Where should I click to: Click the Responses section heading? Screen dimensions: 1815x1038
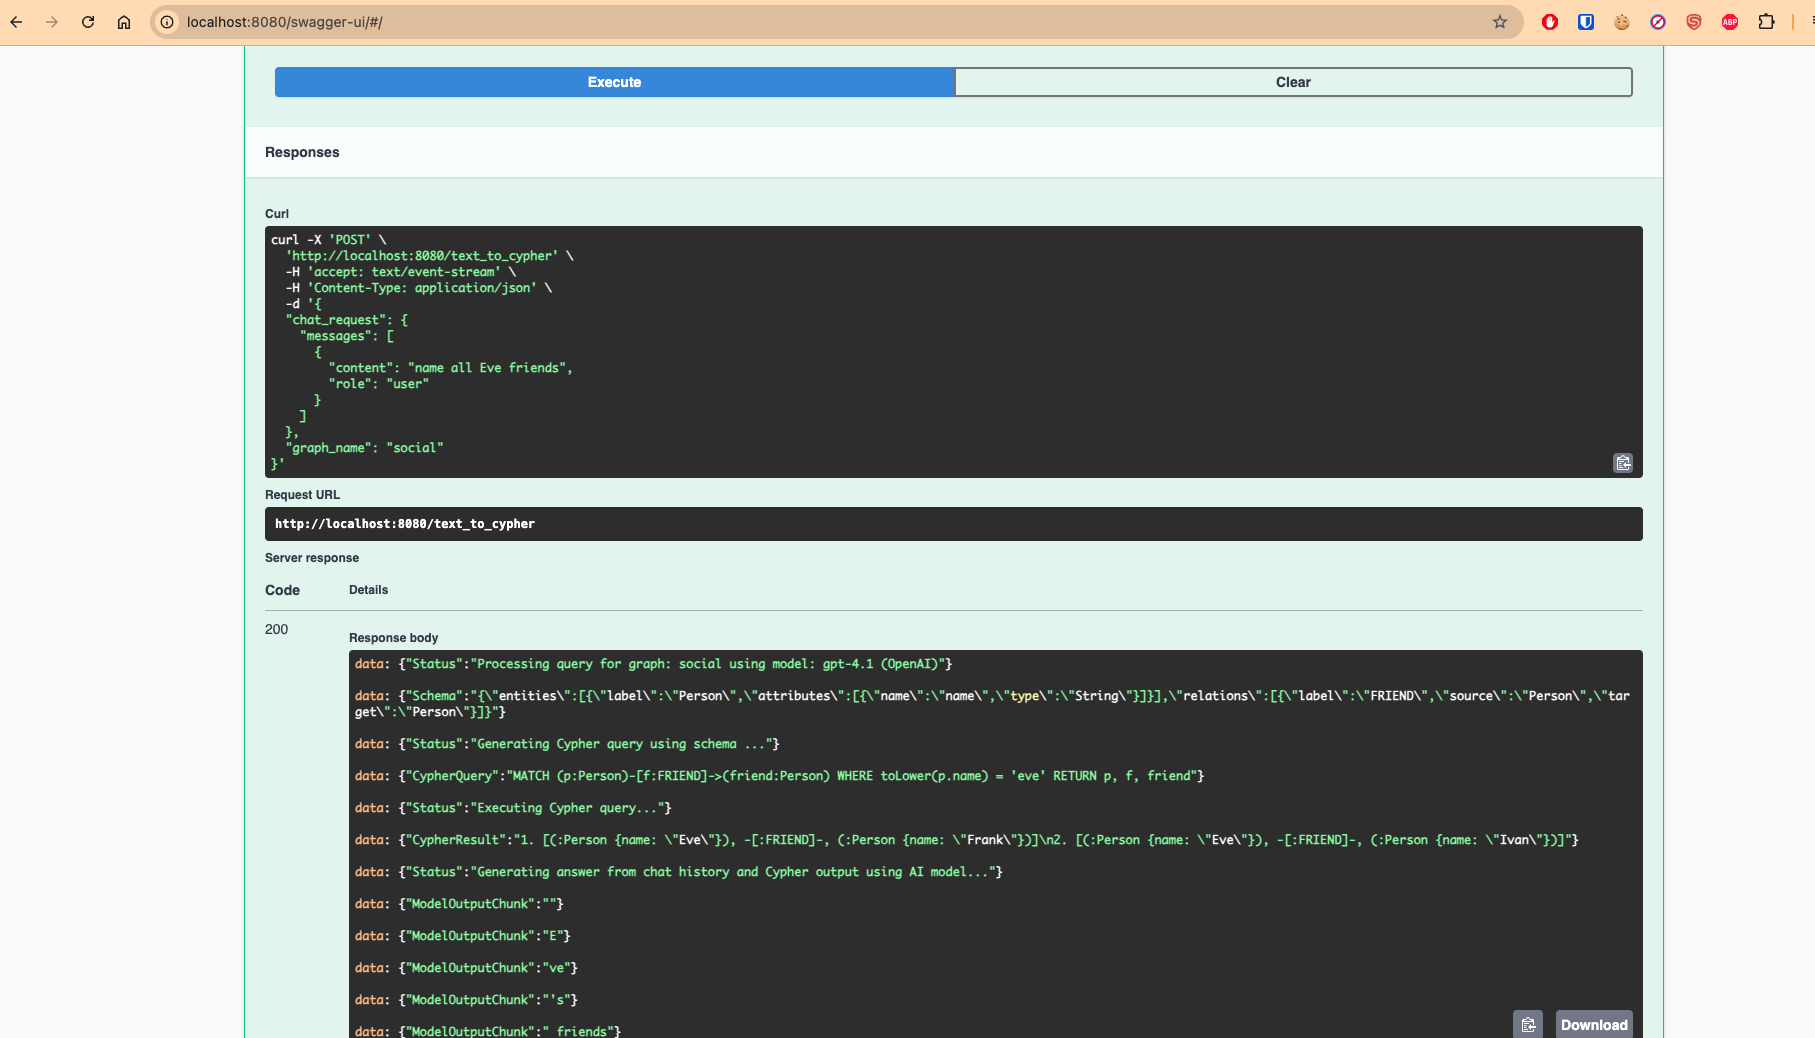tap(302, 152)
